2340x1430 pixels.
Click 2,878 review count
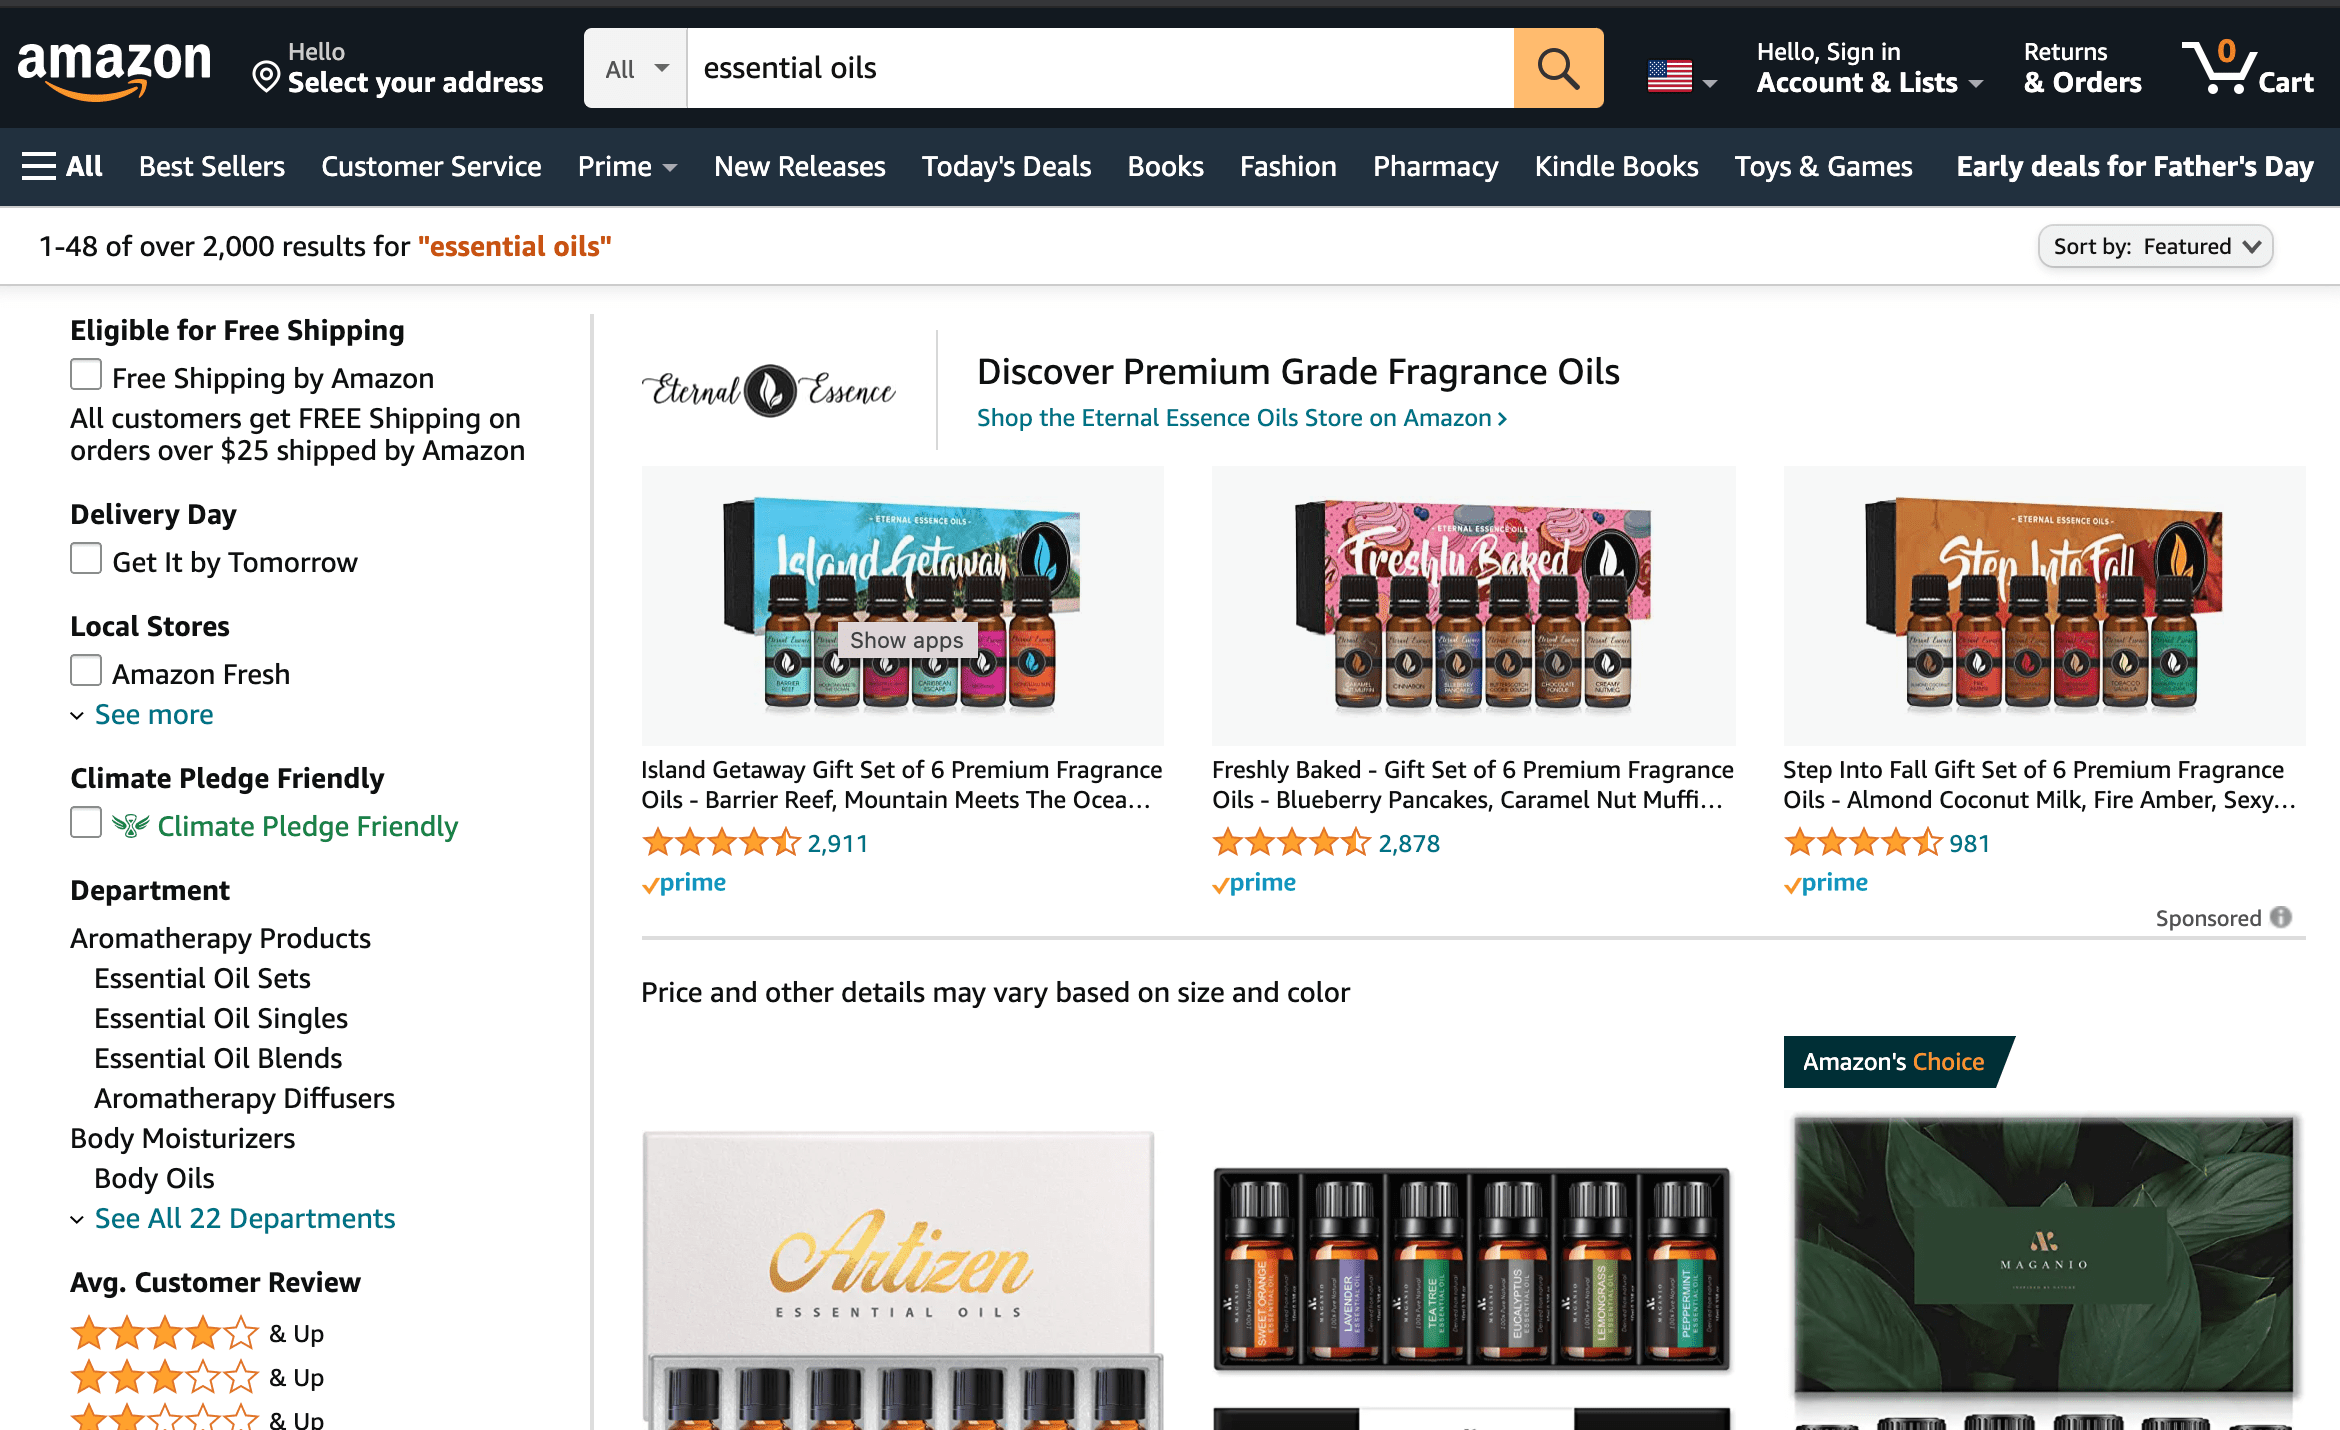[1409, 843]
